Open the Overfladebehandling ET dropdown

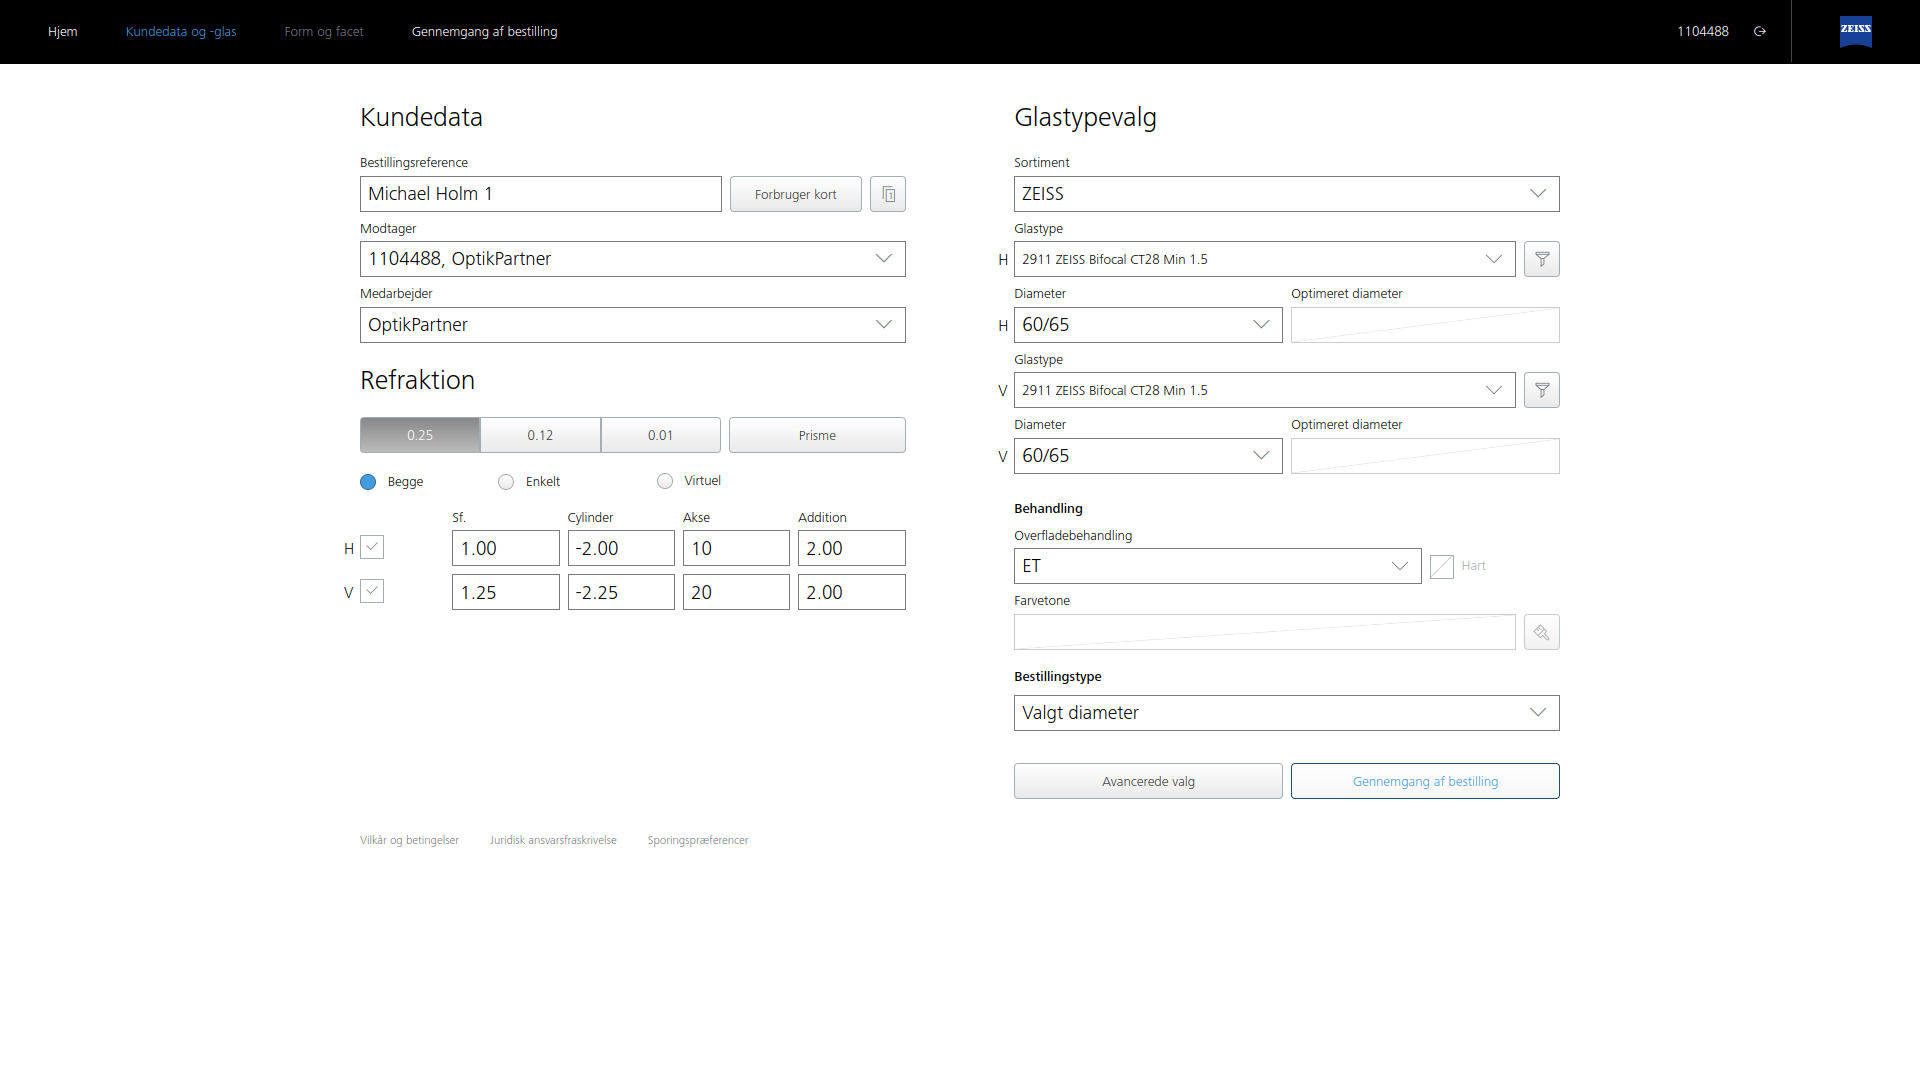coord(1217,566)
